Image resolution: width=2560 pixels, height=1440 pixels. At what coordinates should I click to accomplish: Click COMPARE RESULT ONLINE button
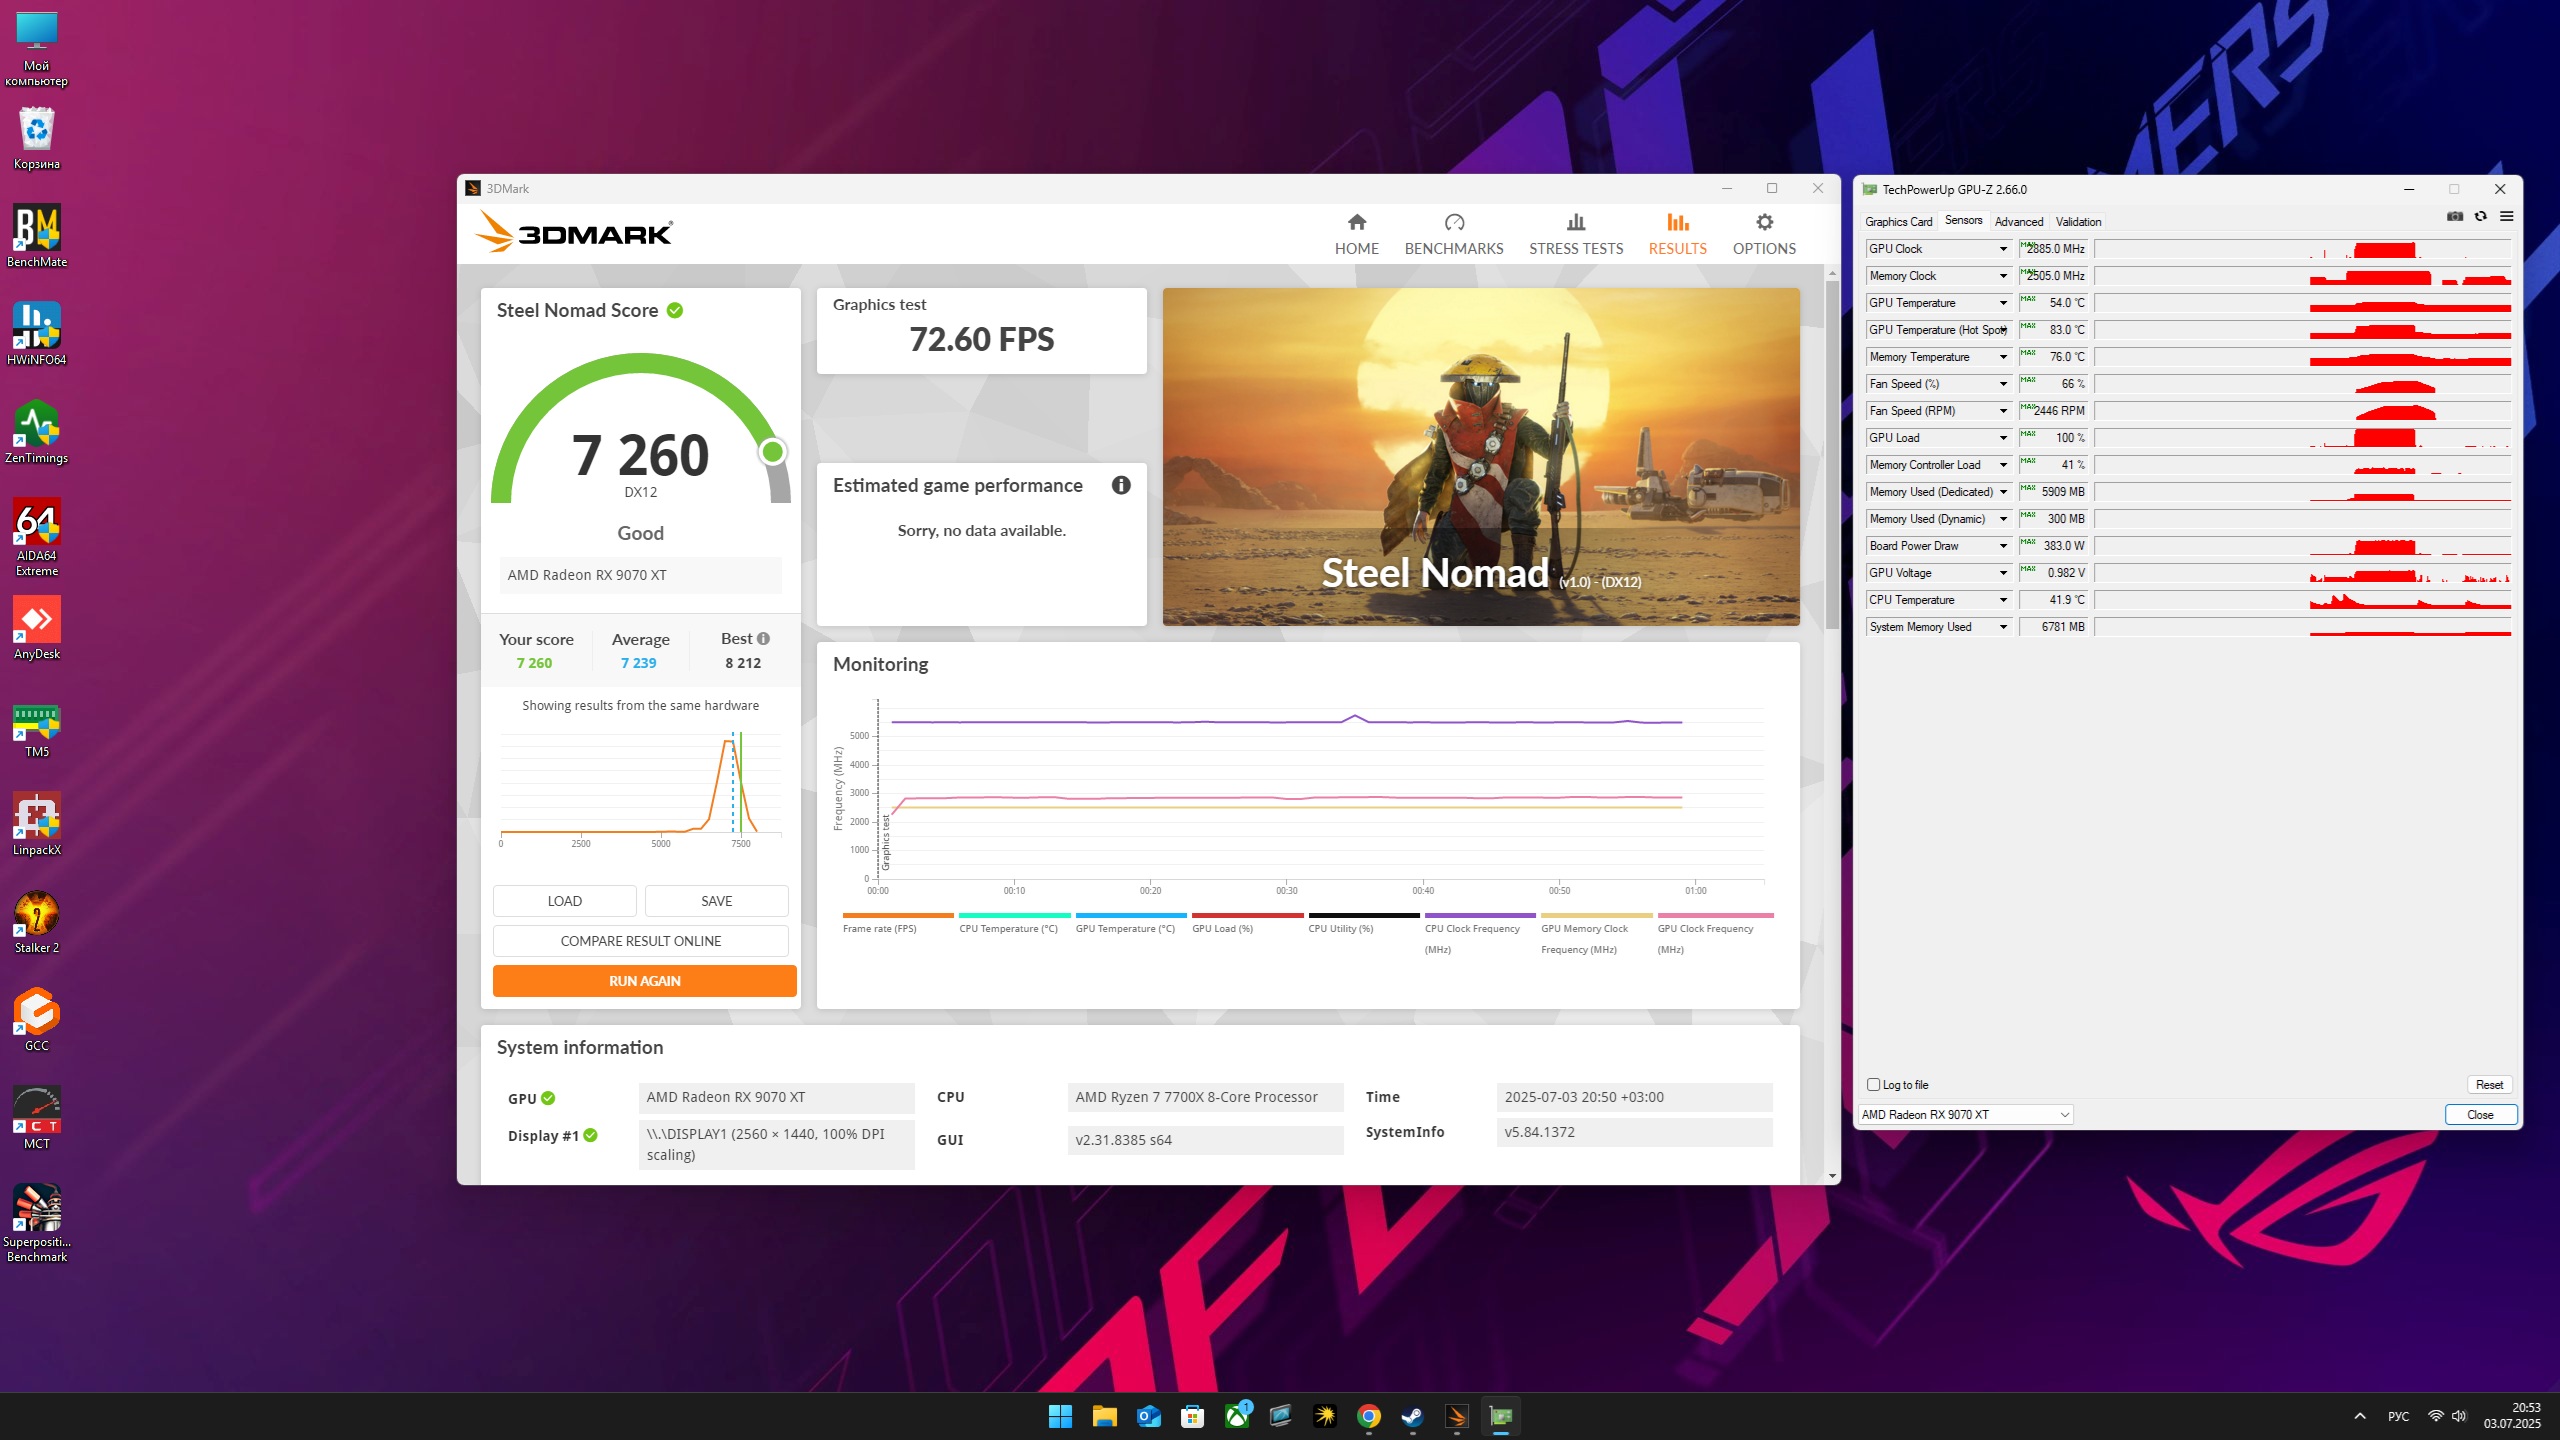tap(640, 941)
